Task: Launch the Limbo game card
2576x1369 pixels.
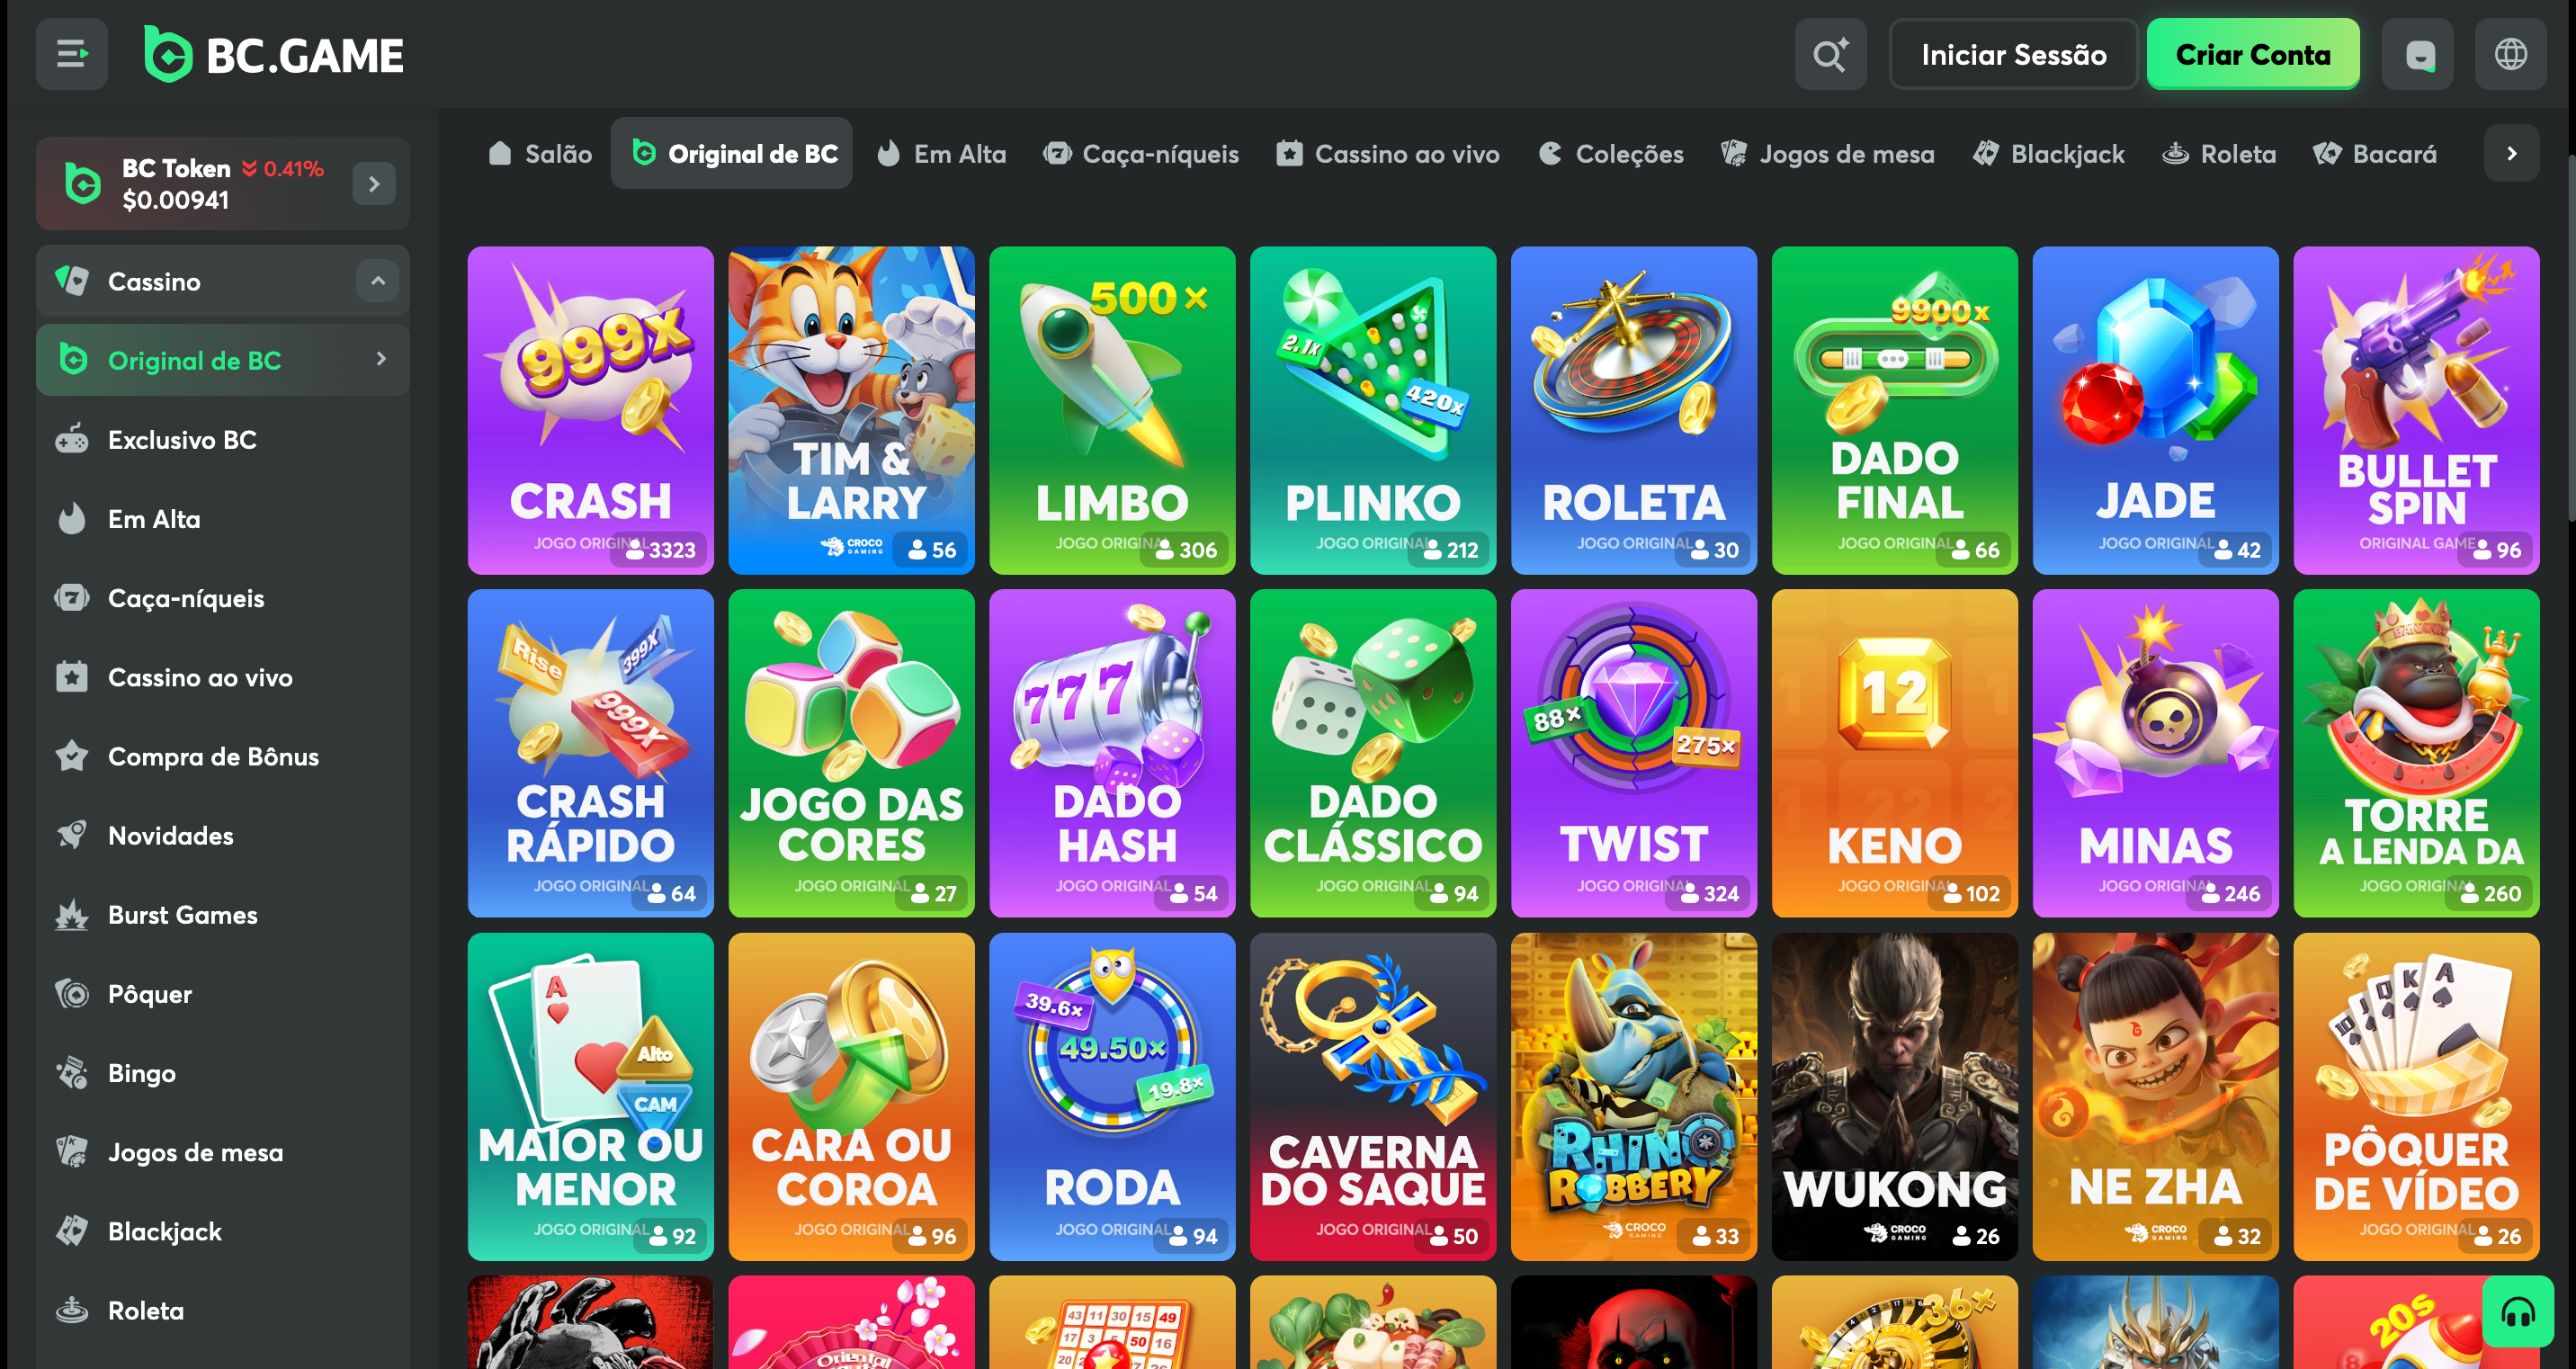Action: (1113, 411)
